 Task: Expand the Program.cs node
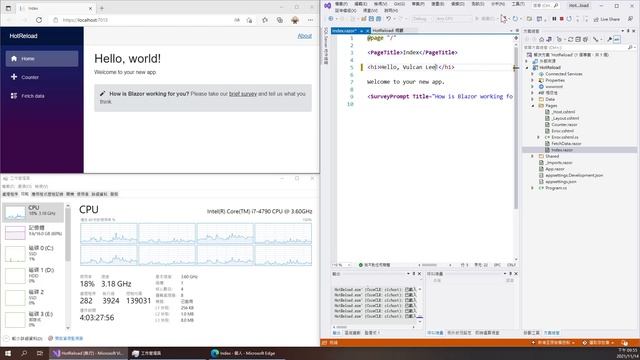pyautogui.click(x=532, y=188)
